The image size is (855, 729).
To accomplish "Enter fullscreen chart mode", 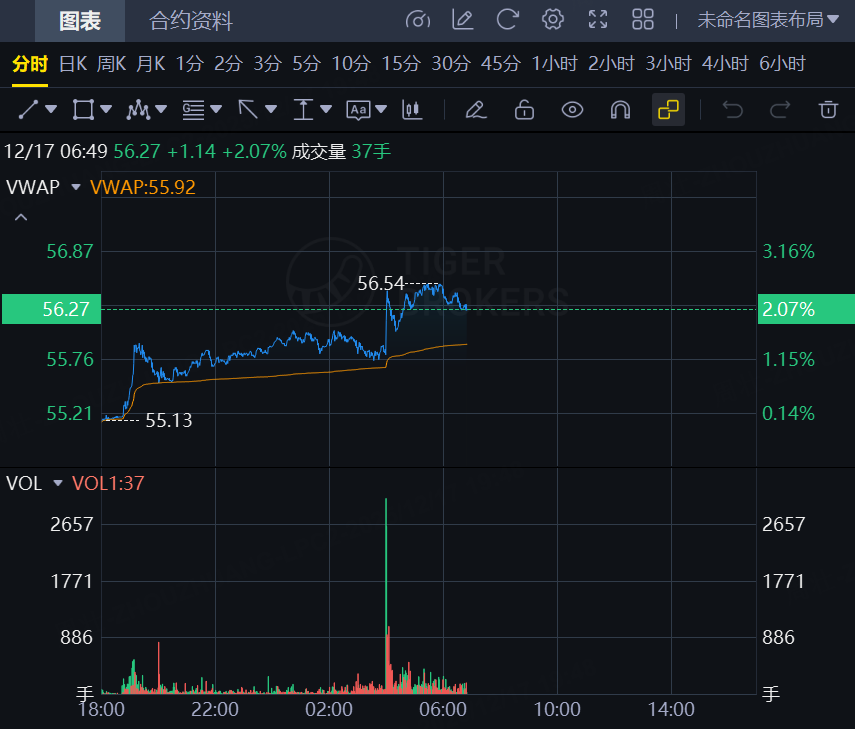I will [598, 19].
